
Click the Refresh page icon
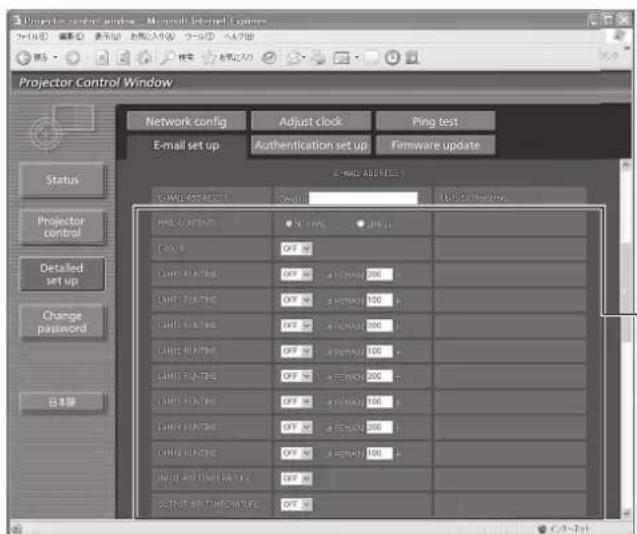click(x=124, y=58)
